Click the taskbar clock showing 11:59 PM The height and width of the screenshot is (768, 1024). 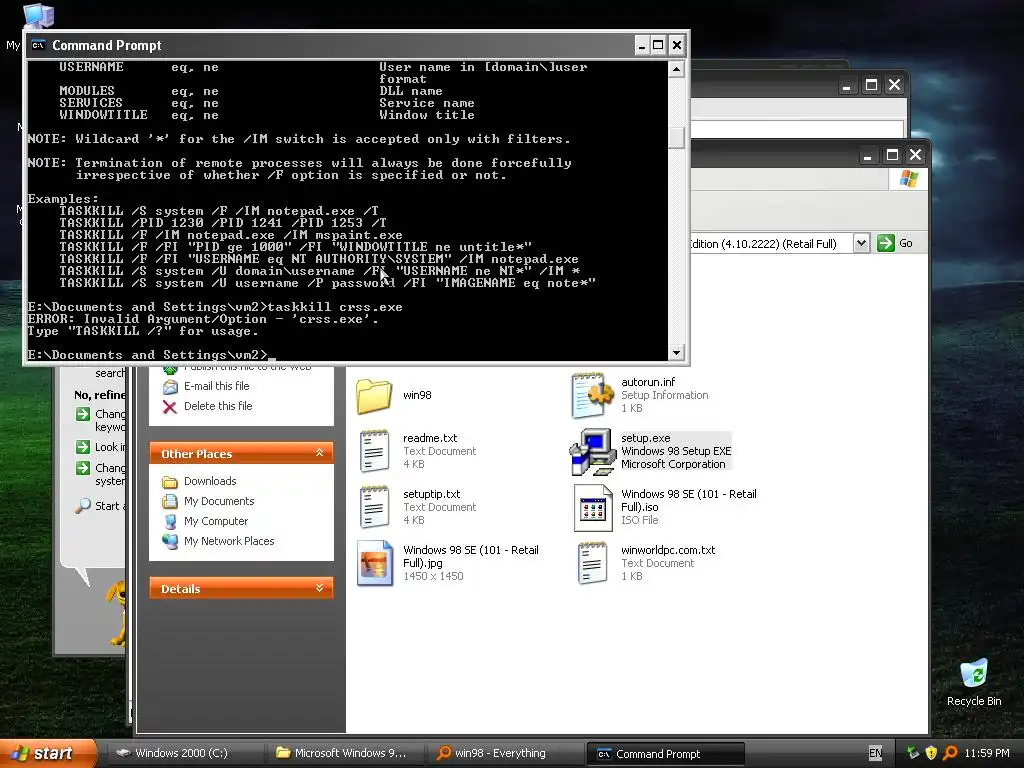coord(987,753)
